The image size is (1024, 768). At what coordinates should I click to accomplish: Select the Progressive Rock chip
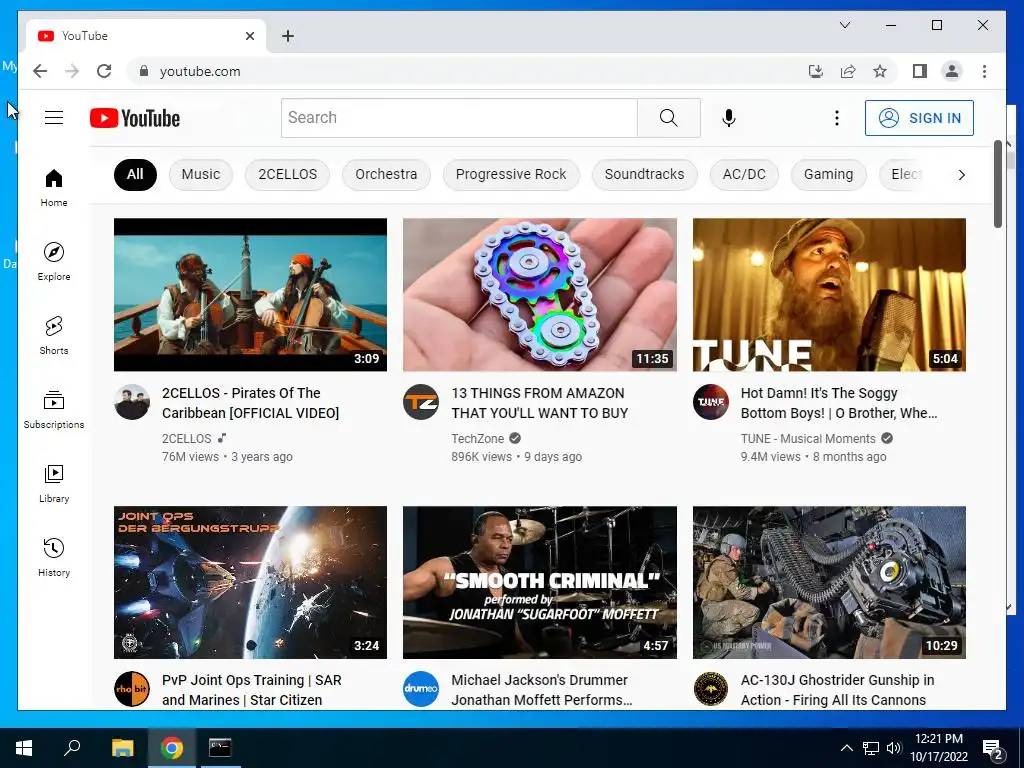tap(511, 174)
